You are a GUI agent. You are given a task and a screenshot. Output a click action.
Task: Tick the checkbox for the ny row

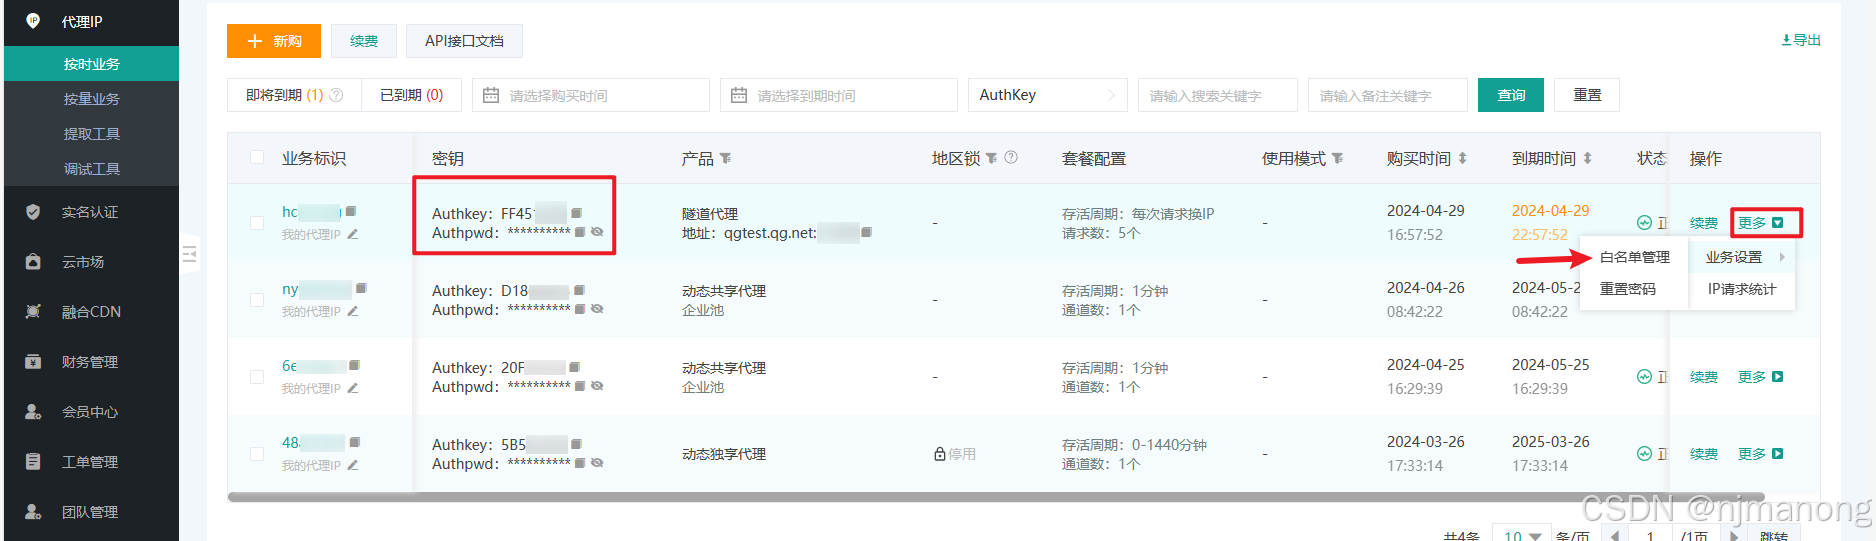[257, 299]
